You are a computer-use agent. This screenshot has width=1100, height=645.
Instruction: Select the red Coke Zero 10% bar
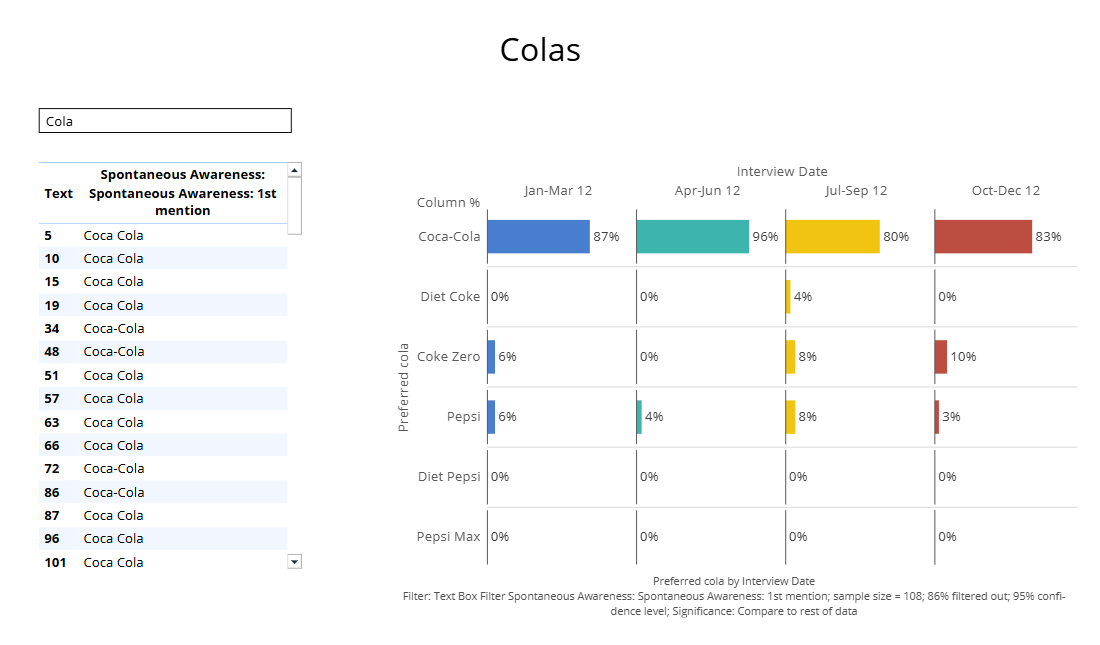941,357
